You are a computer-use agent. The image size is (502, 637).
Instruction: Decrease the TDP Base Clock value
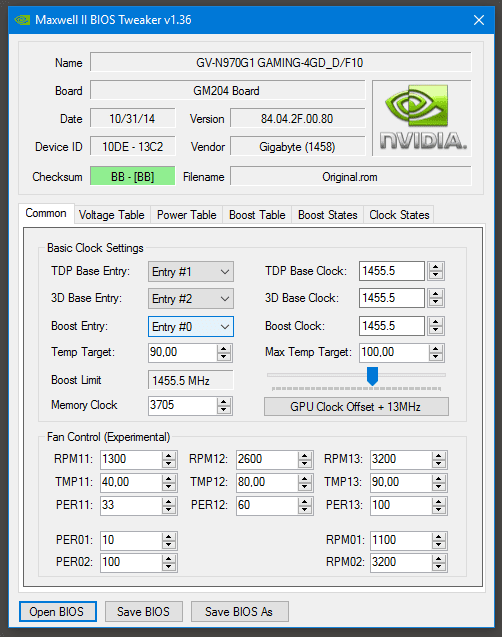click(x=435, y=275)
